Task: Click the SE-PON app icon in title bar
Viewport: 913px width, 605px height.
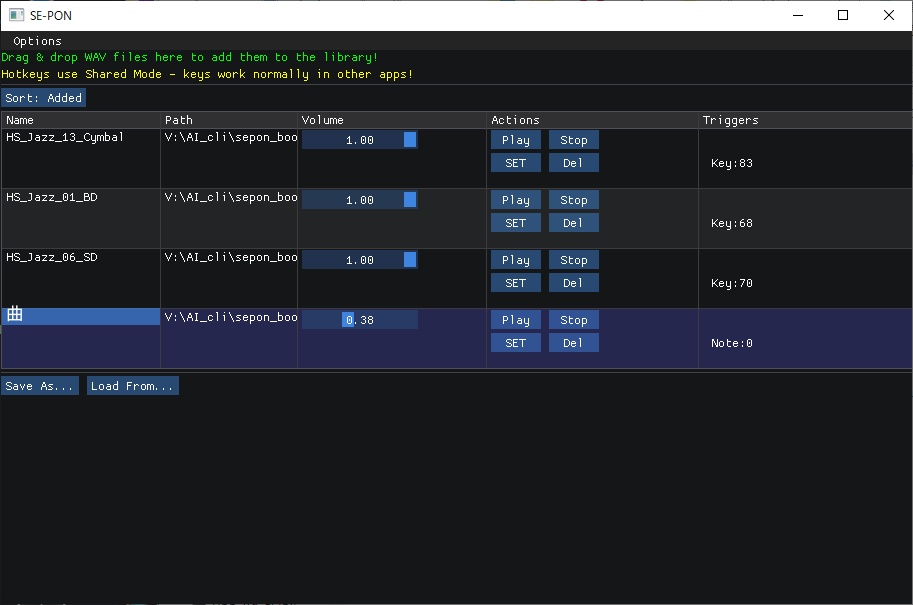Action: pyautogui.click(x=16, y=15)
